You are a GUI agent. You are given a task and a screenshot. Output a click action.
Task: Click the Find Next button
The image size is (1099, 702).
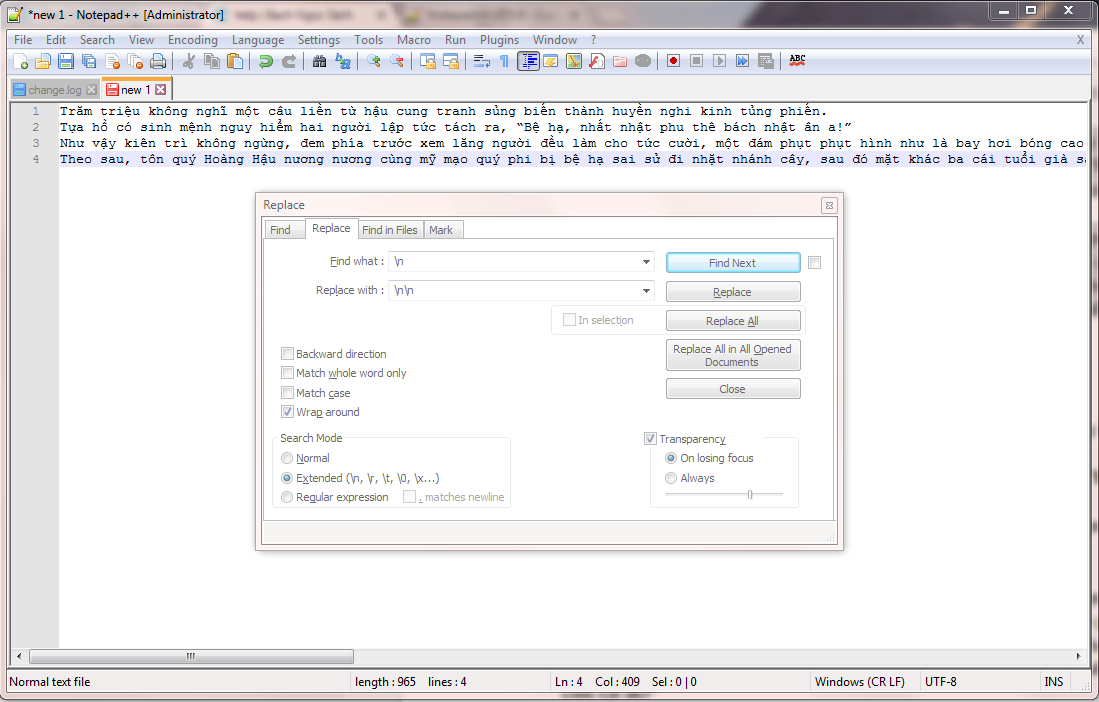click(x=732, y=263)
